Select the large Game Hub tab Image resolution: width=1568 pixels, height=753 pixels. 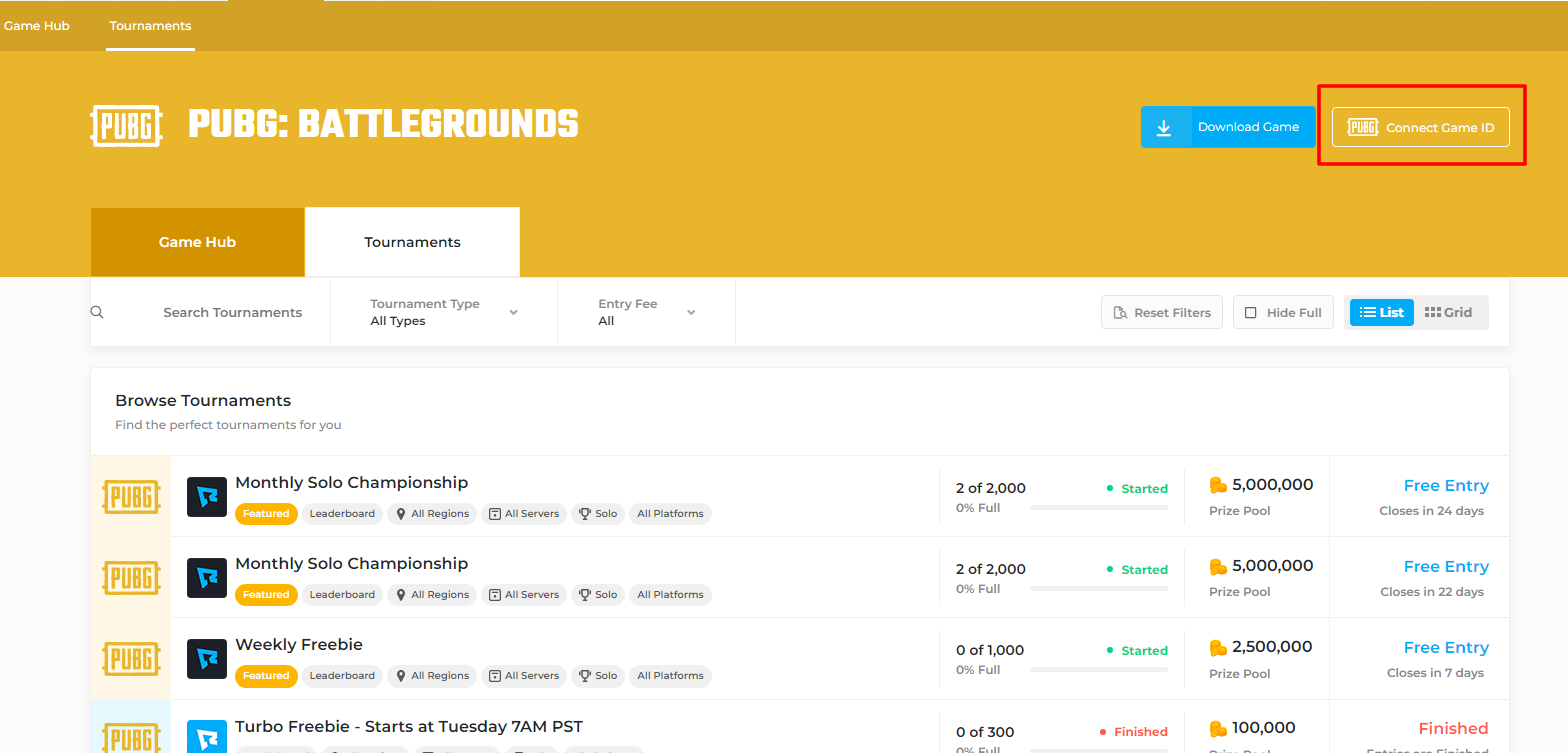pyautogui.click(x=197, y=242)
